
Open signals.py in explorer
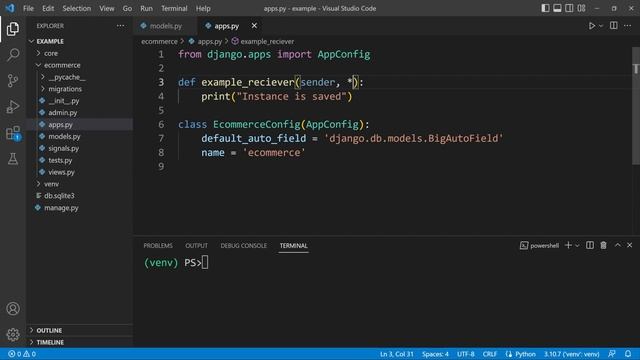pyautogui.click(x=63, y=148)
